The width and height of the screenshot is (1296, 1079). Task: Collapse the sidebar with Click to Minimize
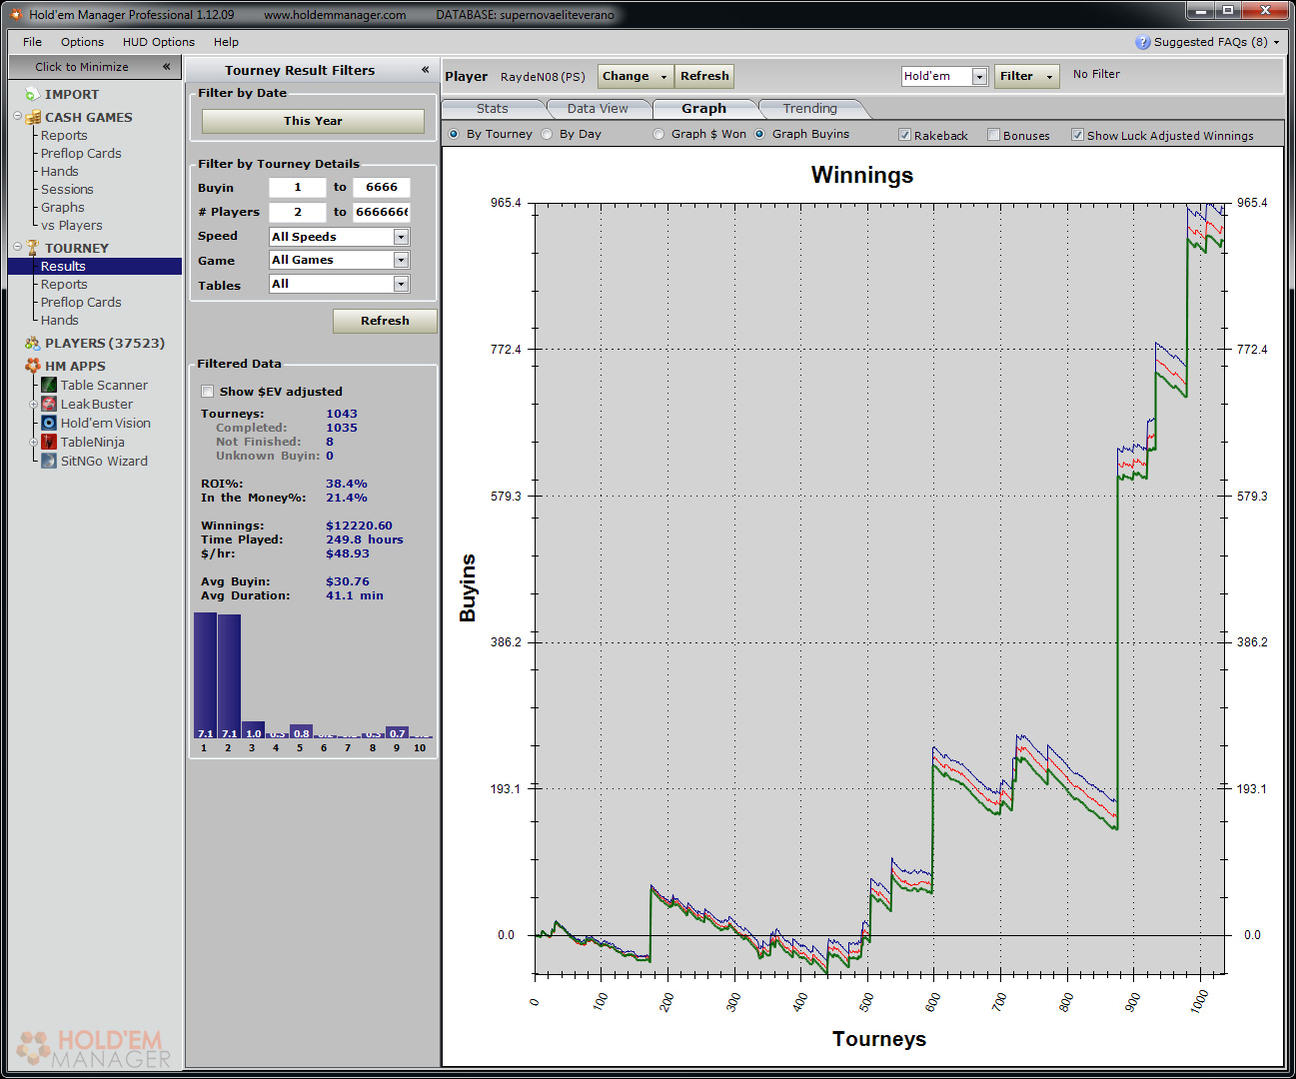(95, 67)
